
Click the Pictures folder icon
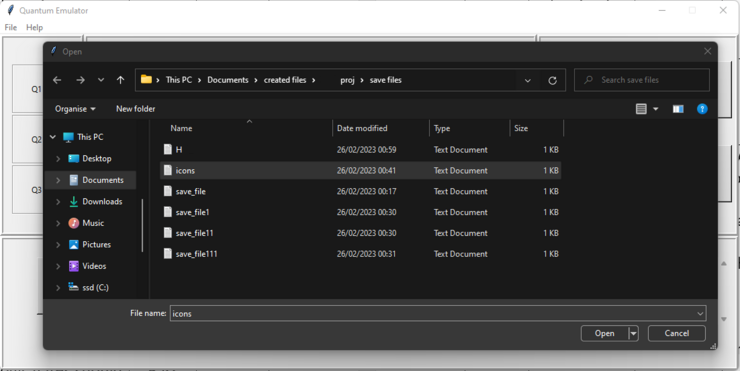(74, 245)
